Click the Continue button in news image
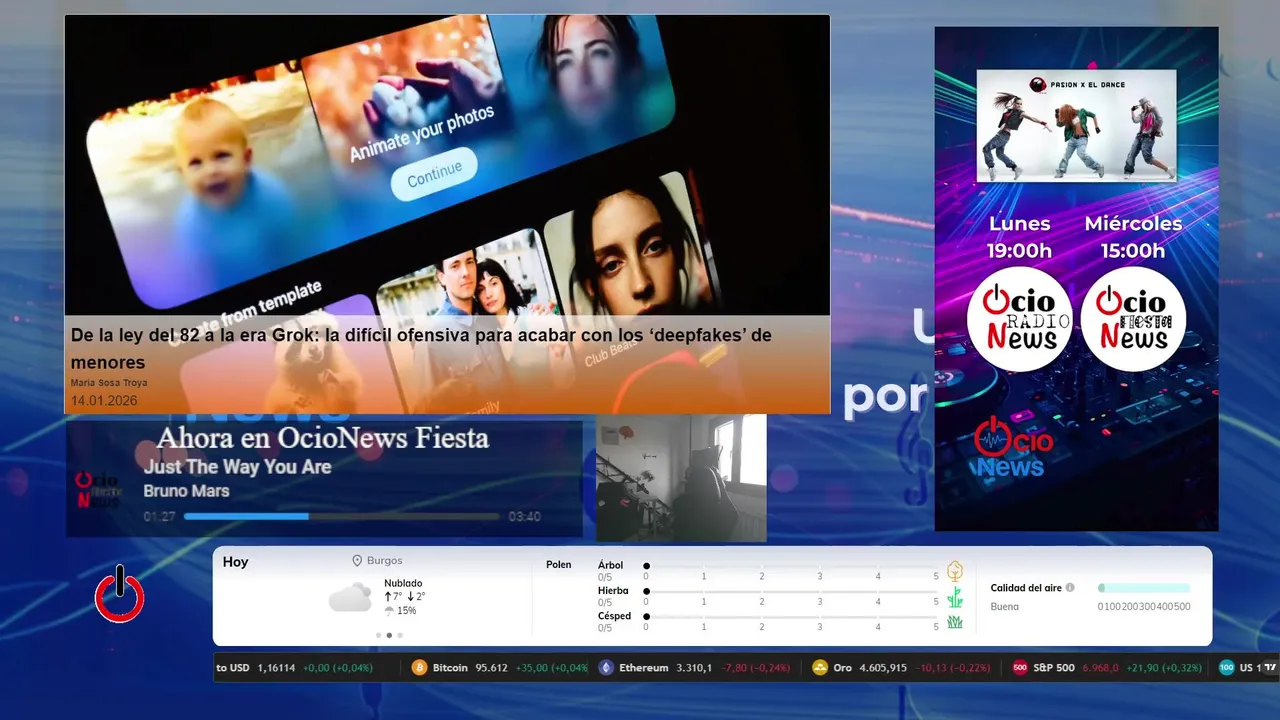 tap(434, 174)
